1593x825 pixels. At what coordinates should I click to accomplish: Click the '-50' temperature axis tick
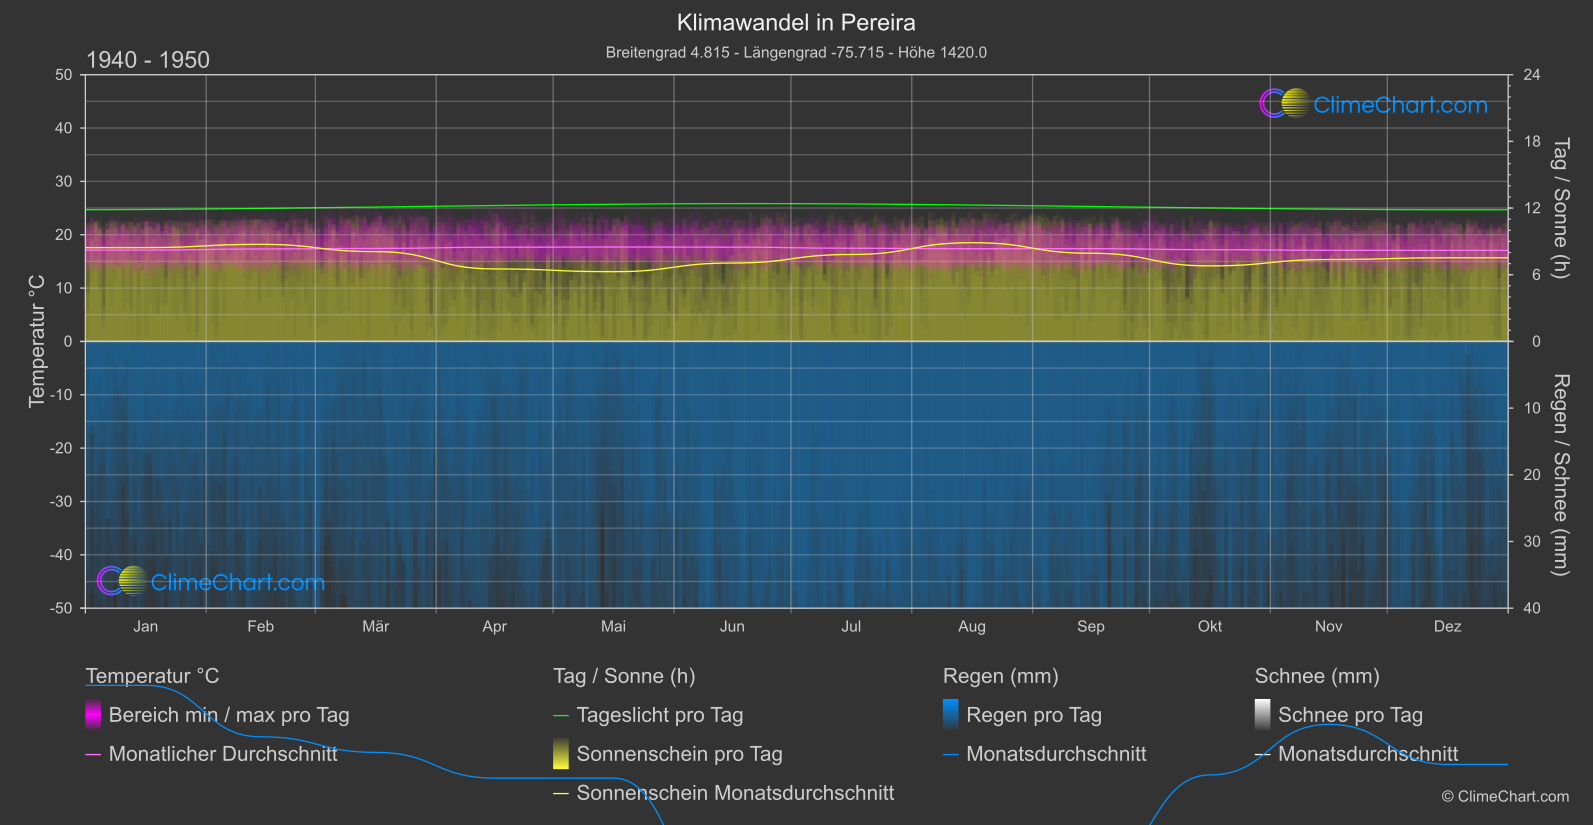[x=61, y=608]
